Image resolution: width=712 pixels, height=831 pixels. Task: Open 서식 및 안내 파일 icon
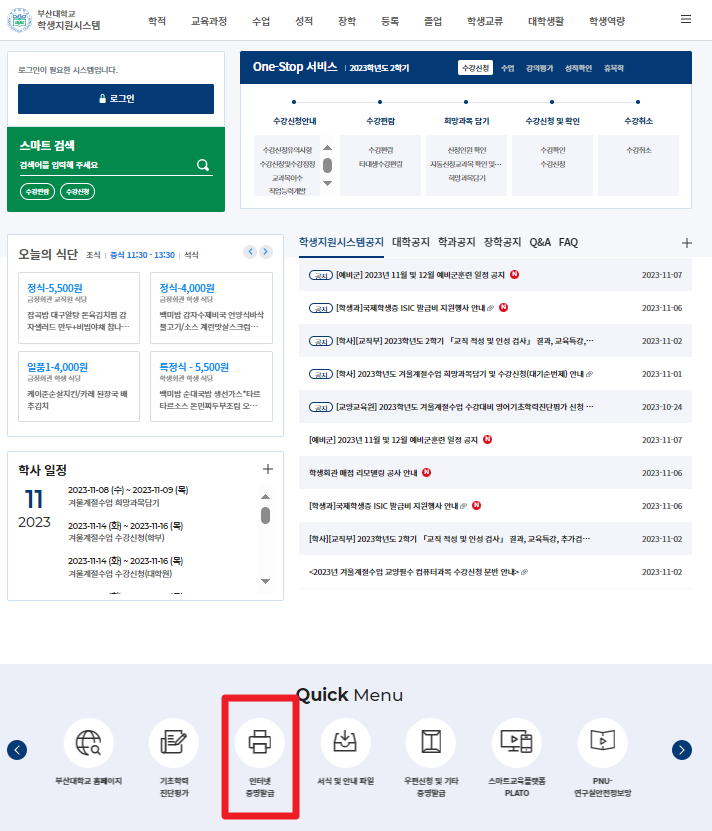pos(345,742)
